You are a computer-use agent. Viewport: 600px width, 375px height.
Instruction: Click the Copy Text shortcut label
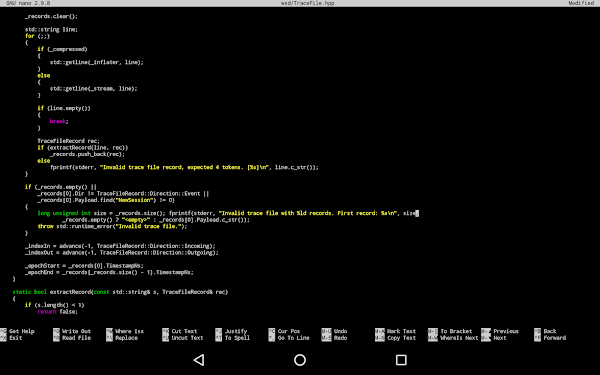coord(401,338)
